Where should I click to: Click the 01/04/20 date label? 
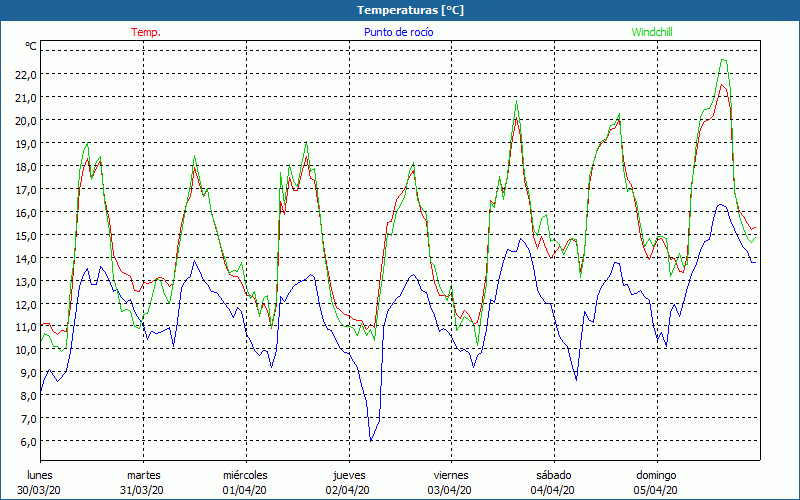pyautogui.click(x=244, y=490)
